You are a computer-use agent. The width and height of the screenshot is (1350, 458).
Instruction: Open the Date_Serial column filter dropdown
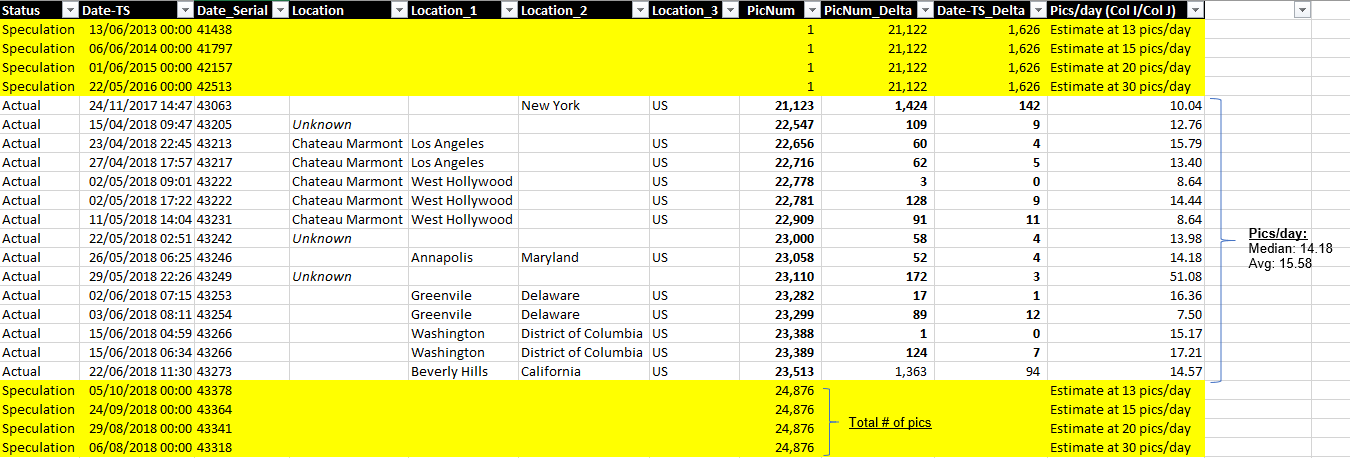tap(279, 10)
